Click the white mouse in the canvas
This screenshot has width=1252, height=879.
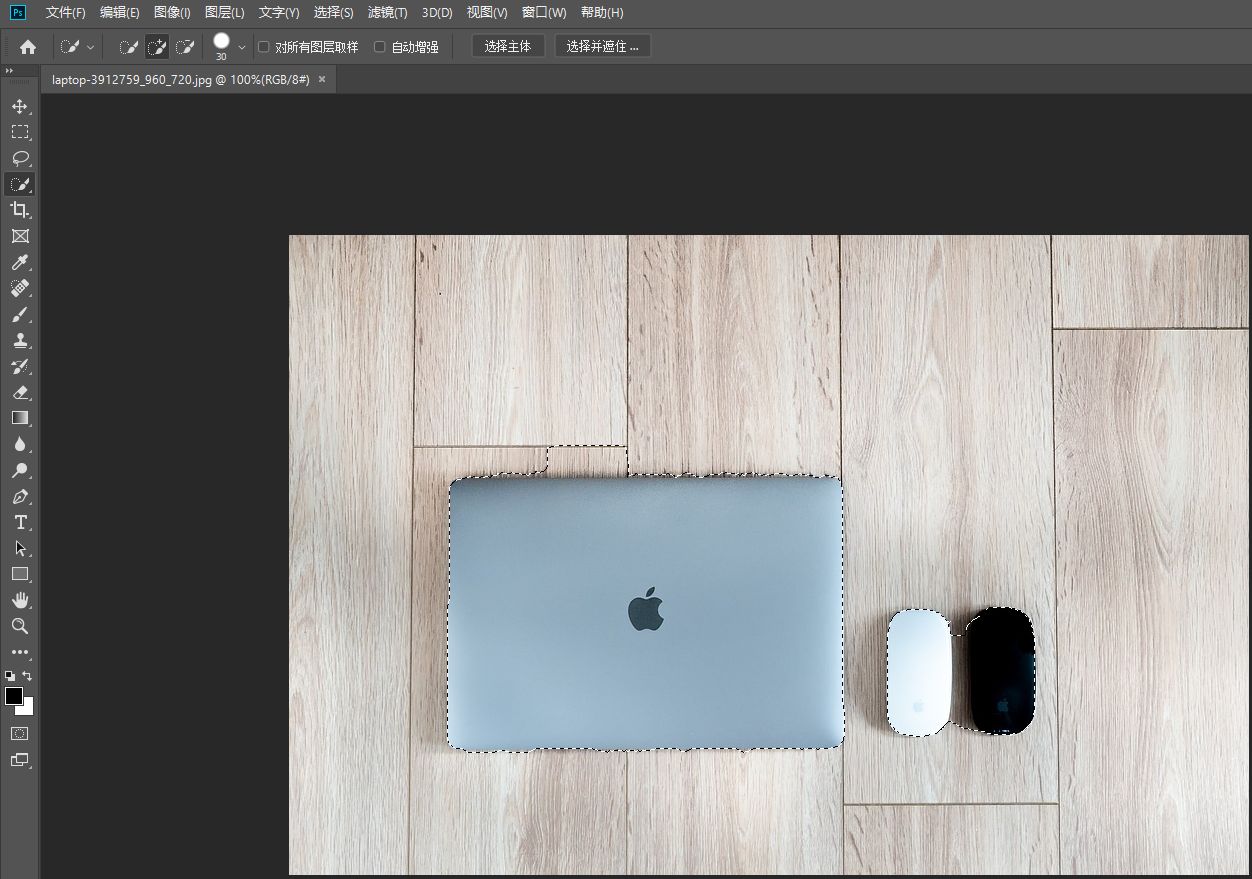[919, 673]
